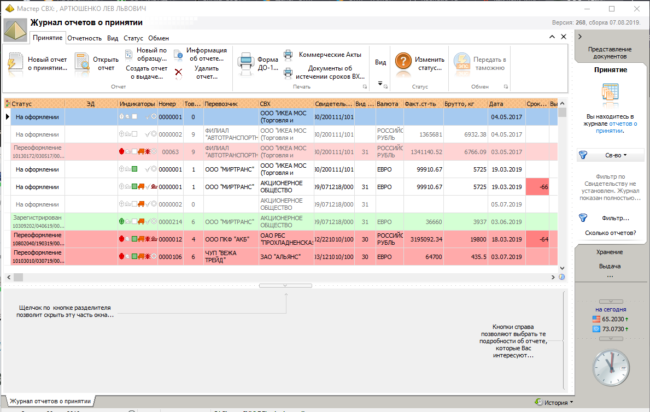This screenshot has width=650, height=412.
Task: Click 'Информация об отчете' icon
Action: pos(178,53)
